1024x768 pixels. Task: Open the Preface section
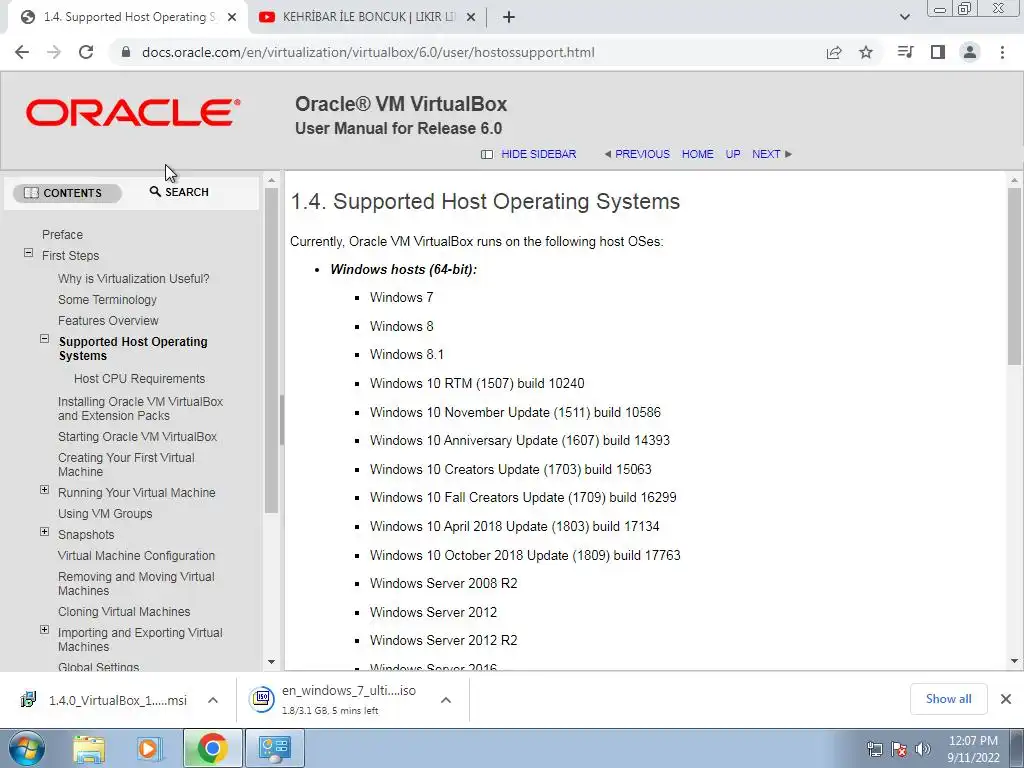63,234
